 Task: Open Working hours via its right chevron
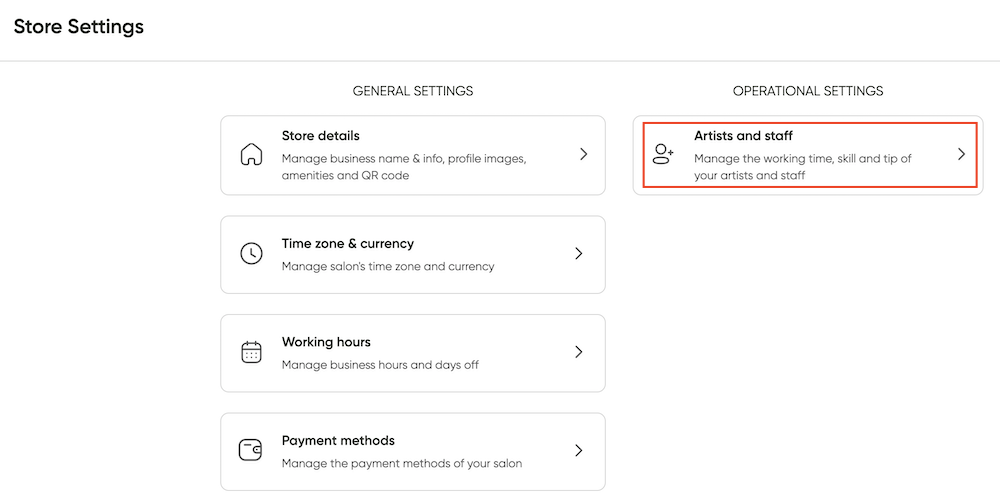coord(579,352)
